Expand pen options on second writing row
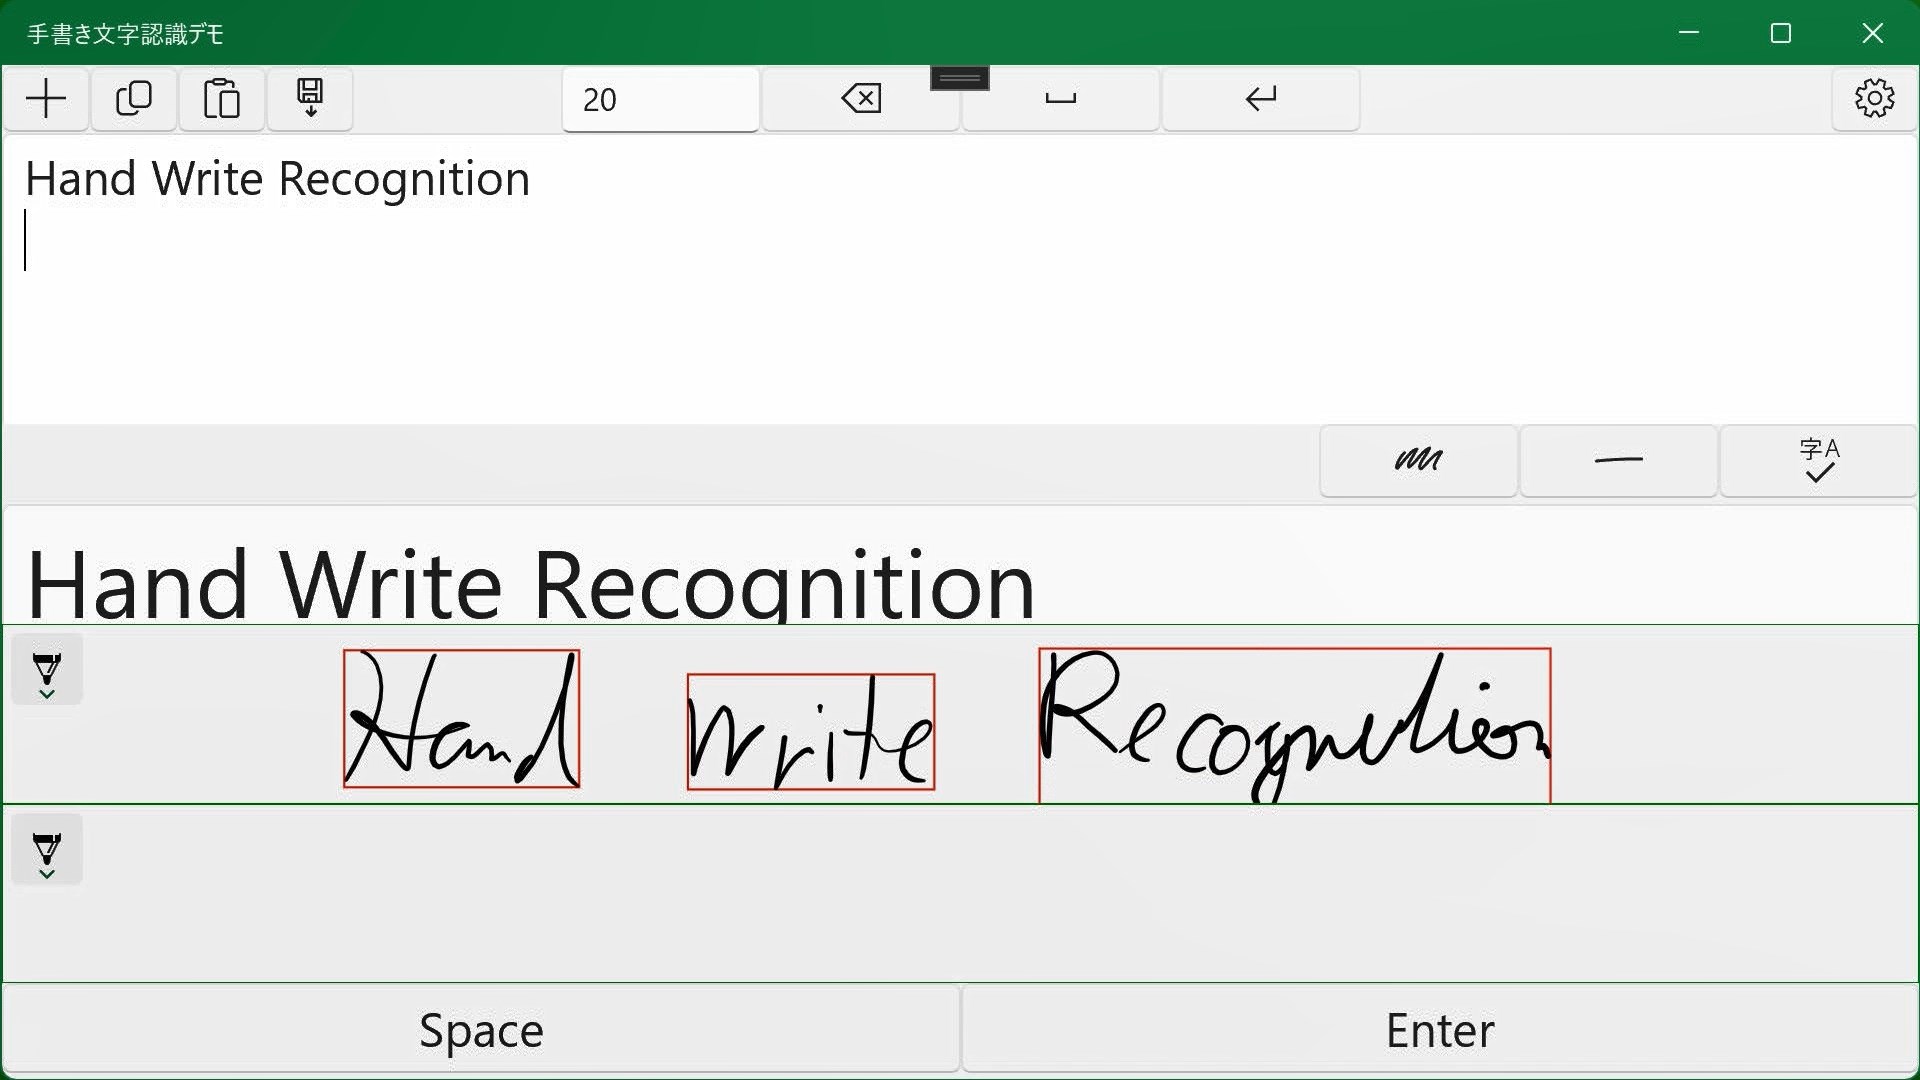This screenshot has width=1920, height=1080. 47,851
